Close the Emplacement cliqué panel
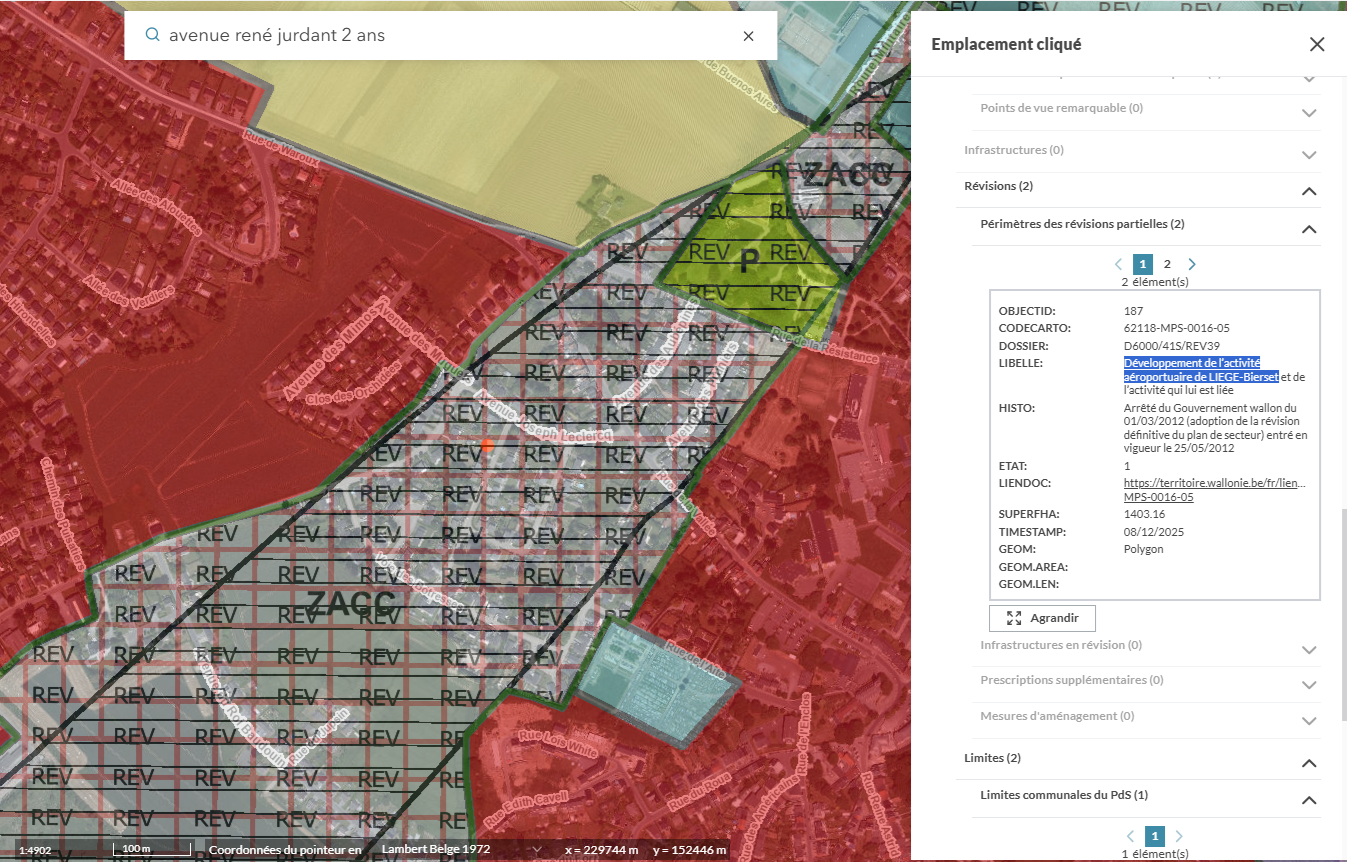This screenshot has width=1347, height=862. click(x=1316, y=44)
